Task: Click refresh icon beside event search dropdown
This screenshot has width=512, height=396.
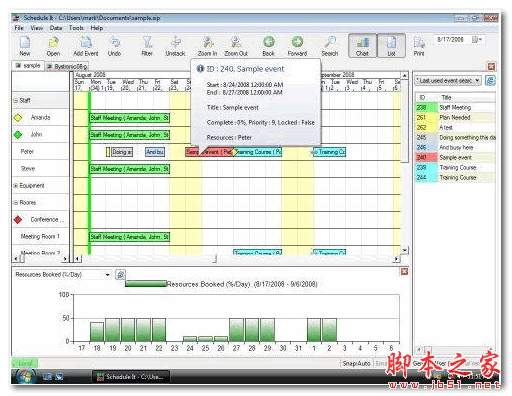Action: (x=490, y=80)
